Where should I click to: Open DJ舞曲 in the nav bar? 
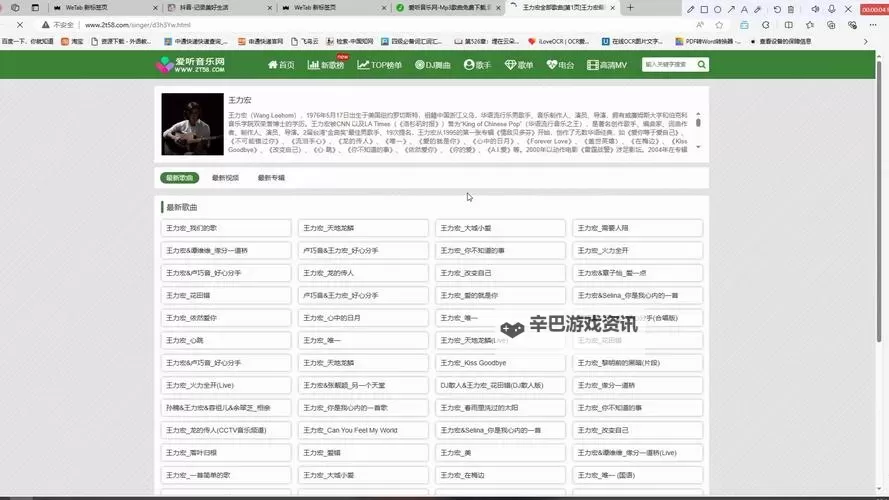pos(433,65)
